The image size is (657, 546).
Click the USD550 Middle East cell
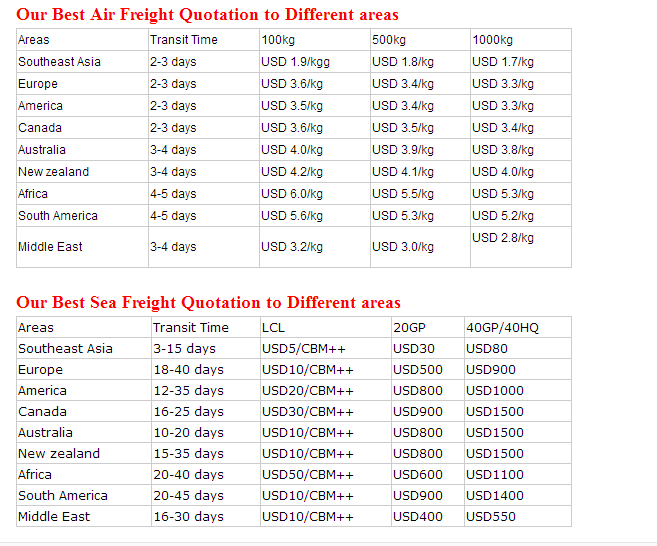(491, 517)
